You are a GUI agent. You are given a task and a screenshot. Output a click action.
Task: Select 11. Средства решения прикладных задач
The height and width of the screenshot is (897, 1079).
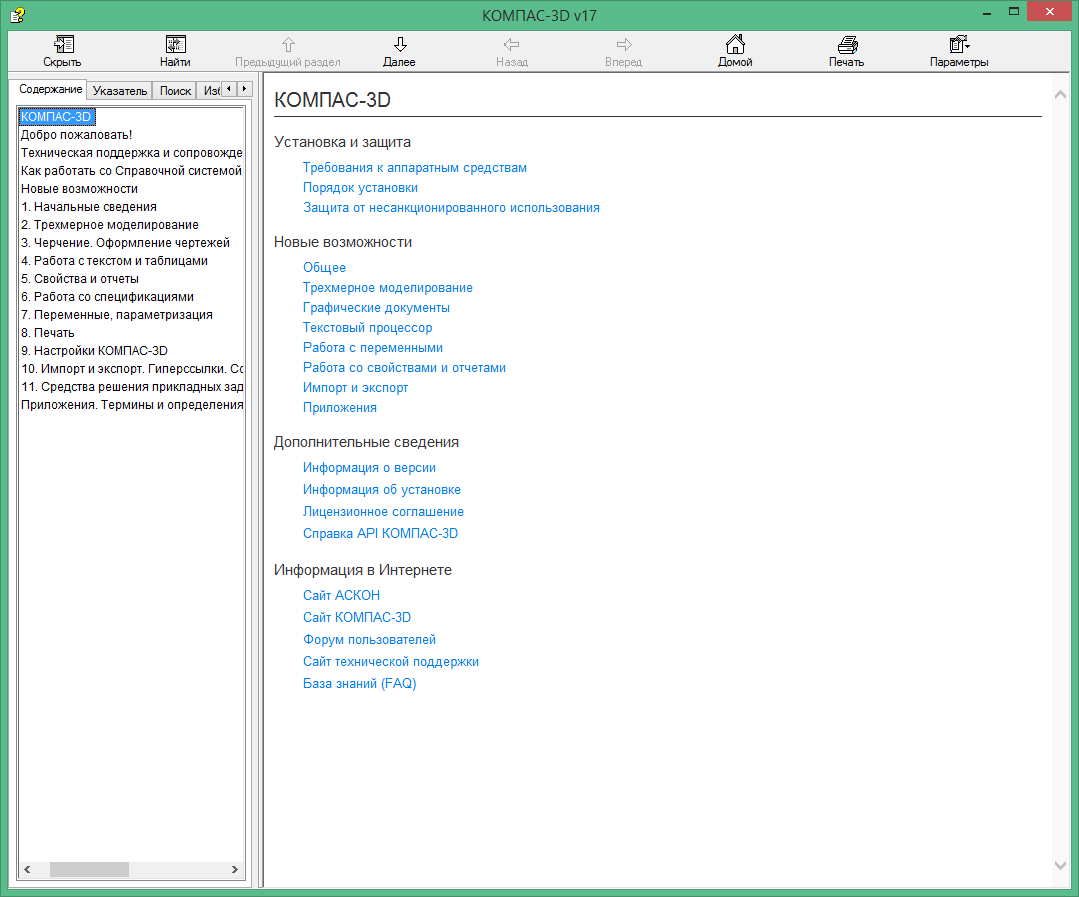pos(131,387)
